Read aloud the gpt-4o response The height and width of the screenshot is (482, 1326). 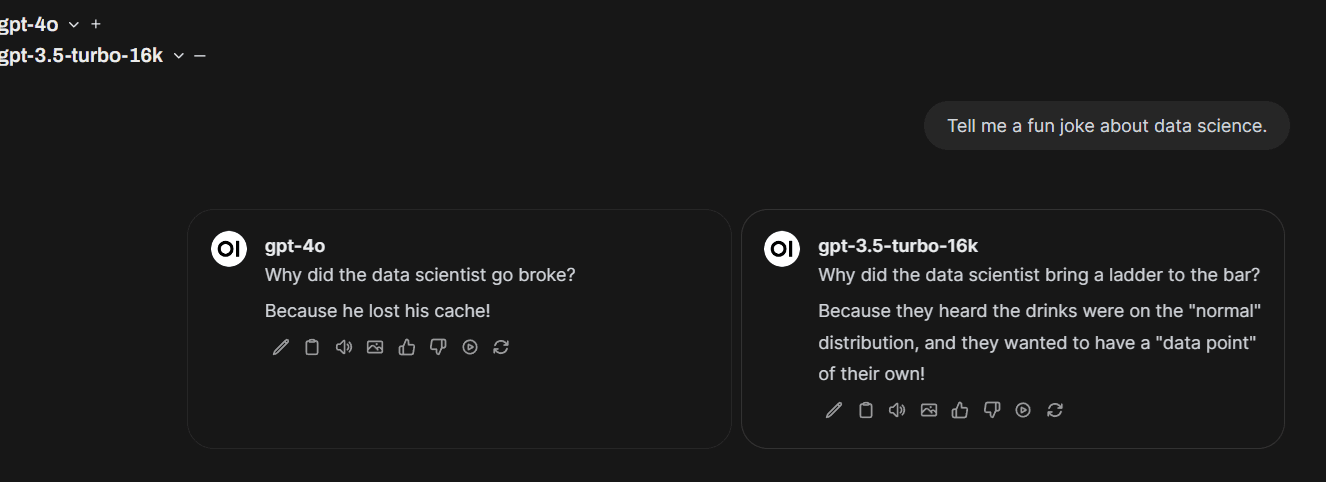pos(343,347)
